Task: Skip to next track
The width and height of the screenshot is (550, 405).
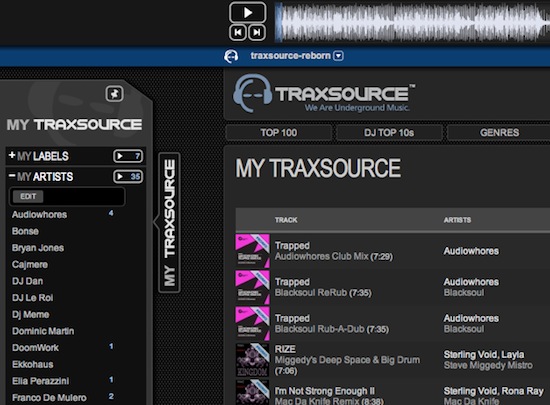Action: [x=257, y=33]
